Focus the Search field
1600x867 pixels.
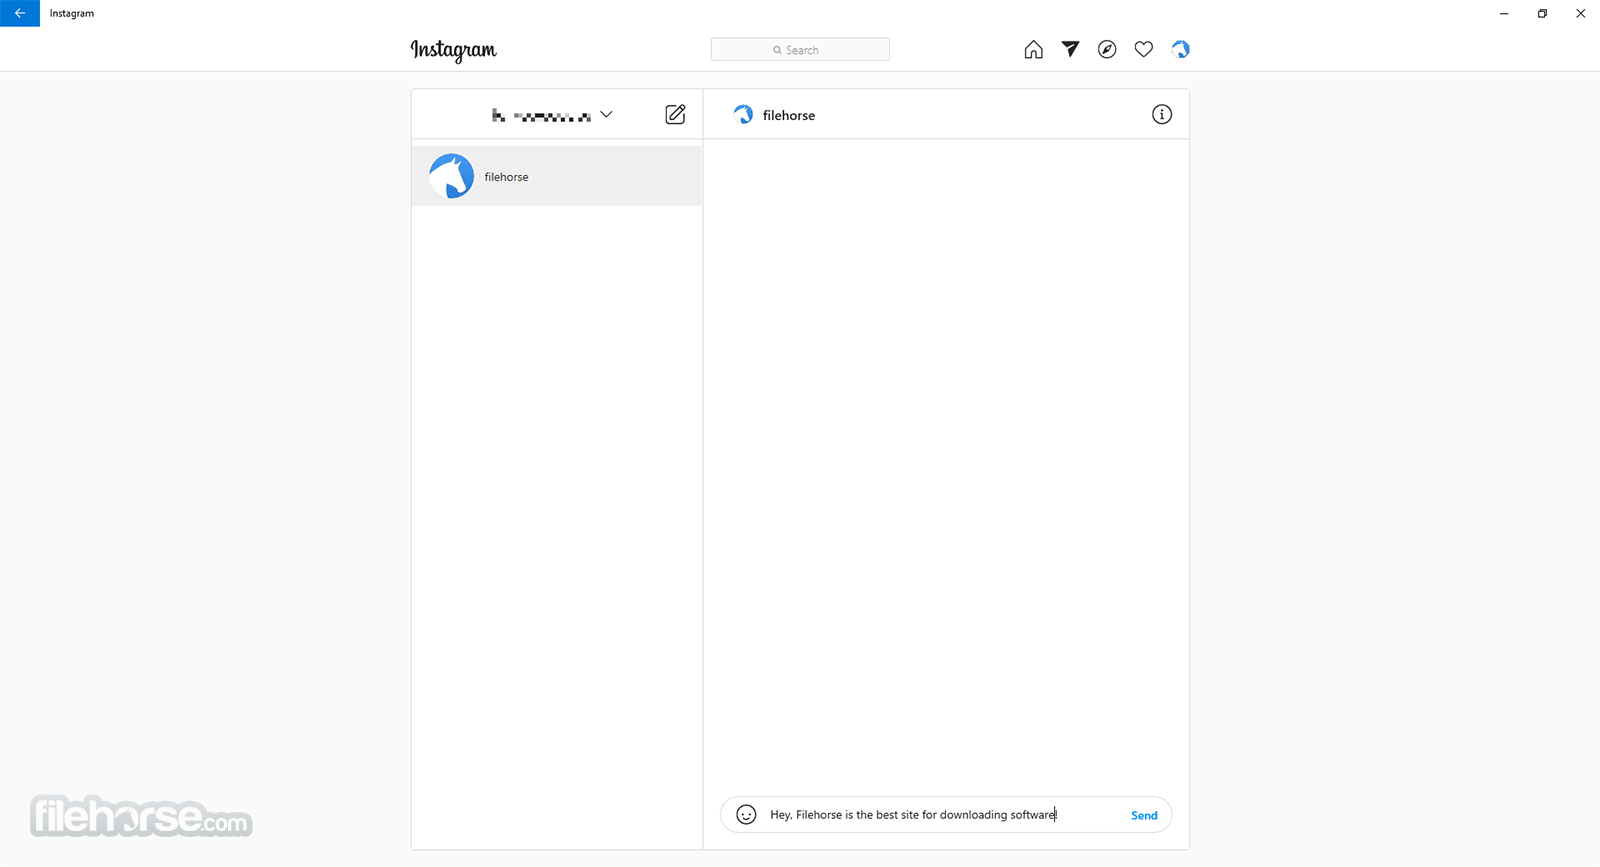tap(800, 50)
